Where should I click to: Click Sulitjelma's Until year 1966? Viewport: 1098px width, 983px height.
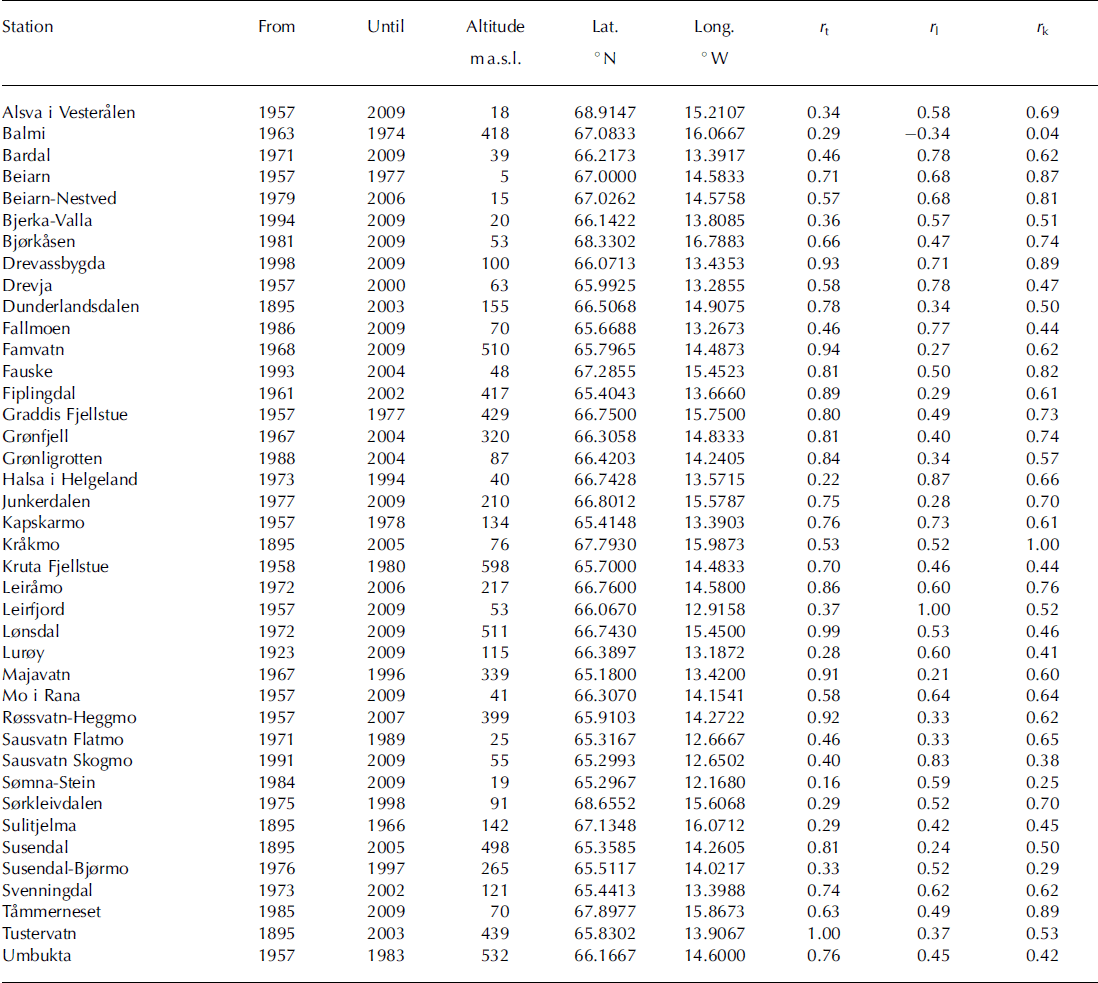pos(386,826)
